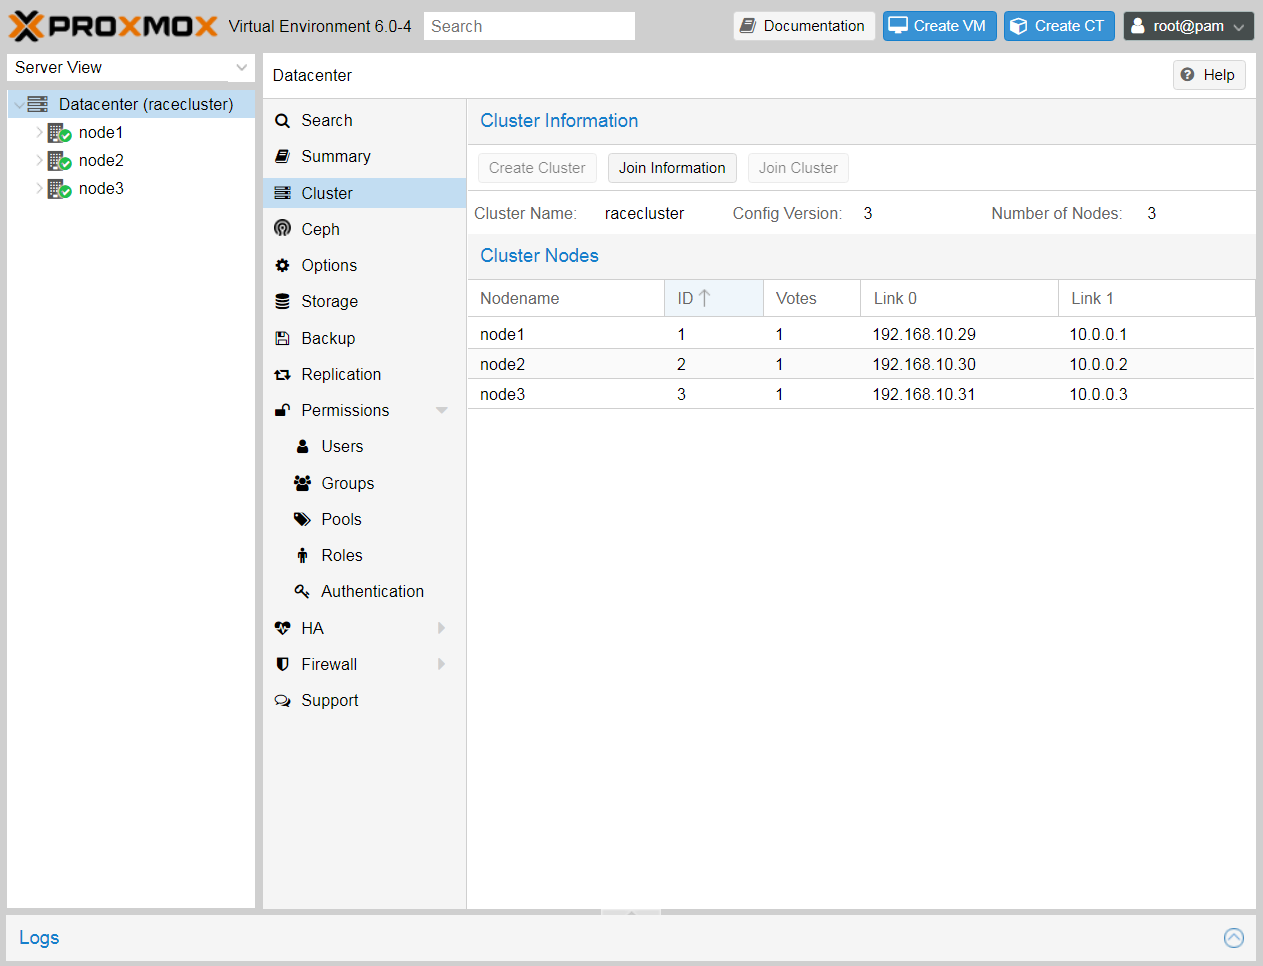Viewport: 1263px width, 966px height.
Task: Click the top Search input field
Action: [x=529, y=26]
